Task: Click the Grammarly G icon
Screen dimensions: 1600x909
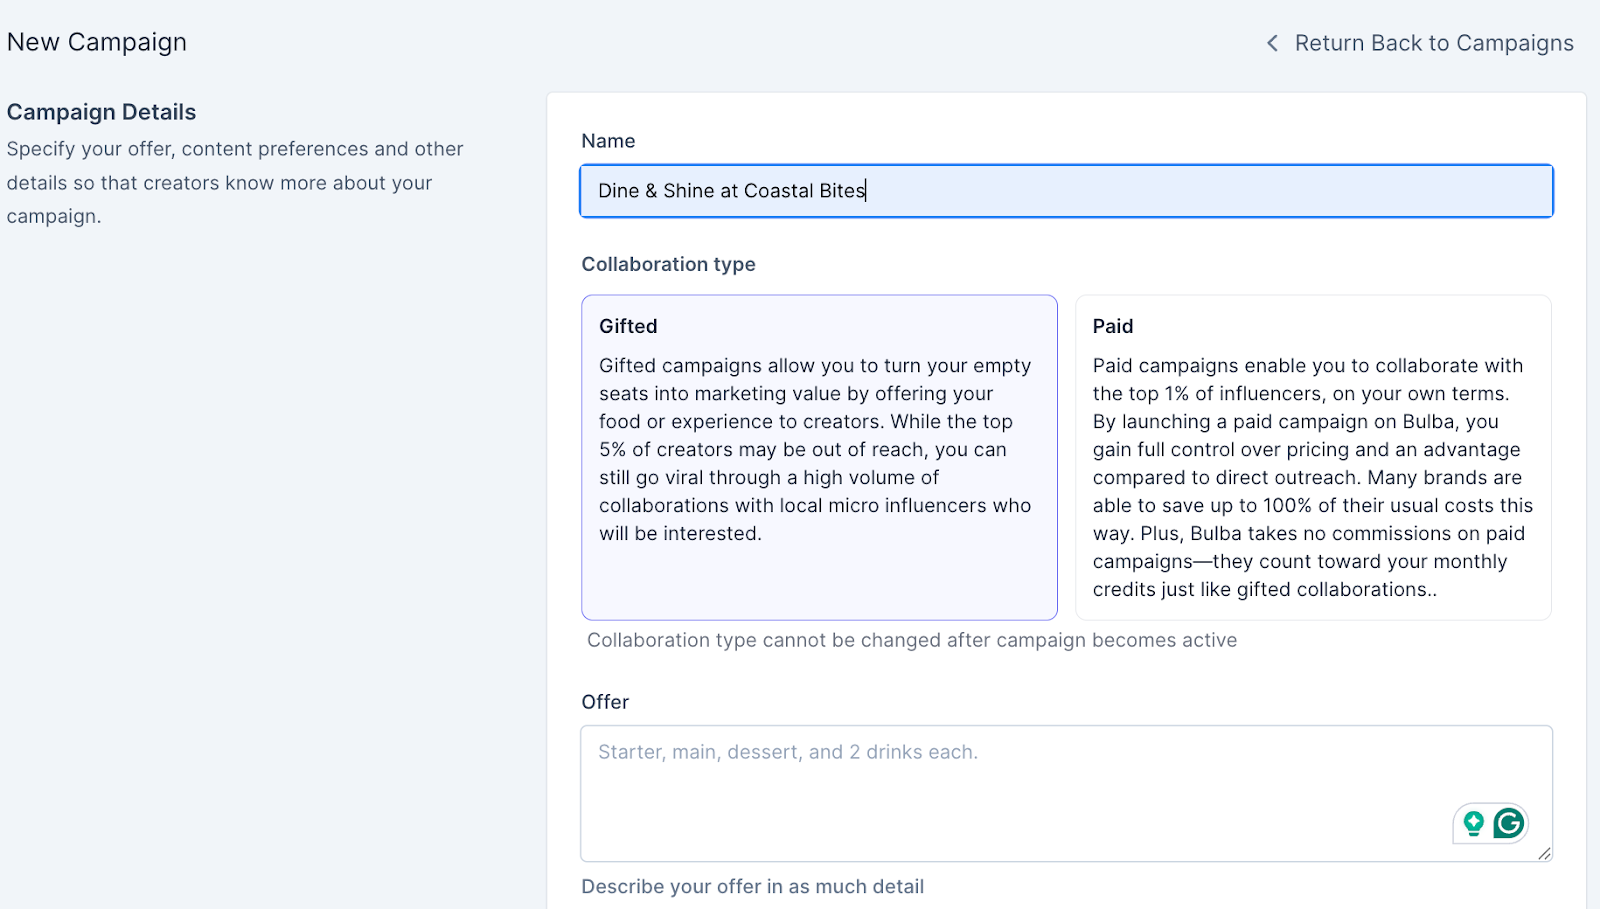Action: tap(1508, 823)
